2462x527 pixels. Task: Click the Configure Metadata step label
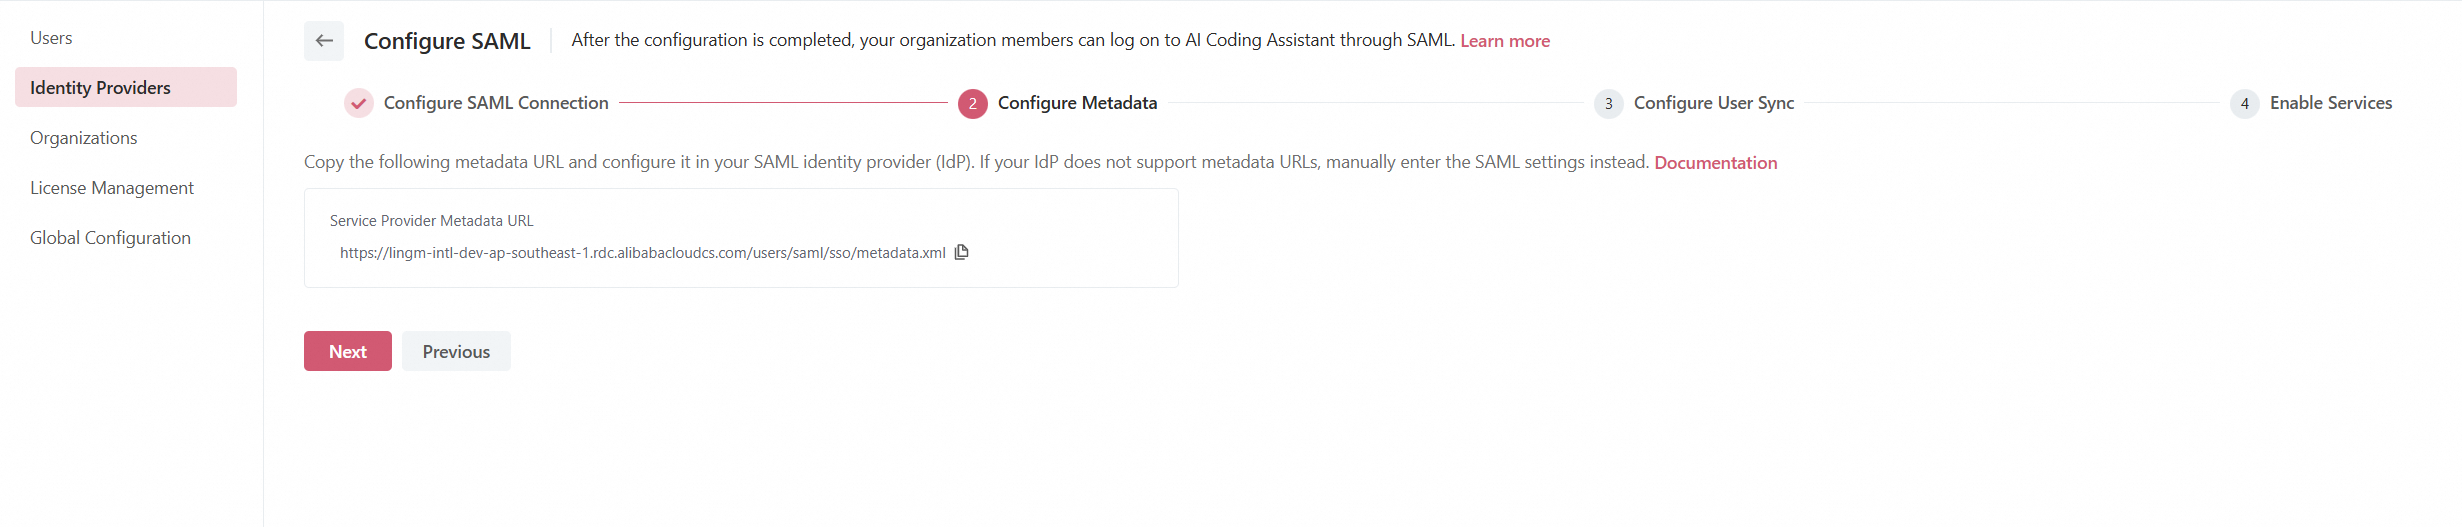1077,103
